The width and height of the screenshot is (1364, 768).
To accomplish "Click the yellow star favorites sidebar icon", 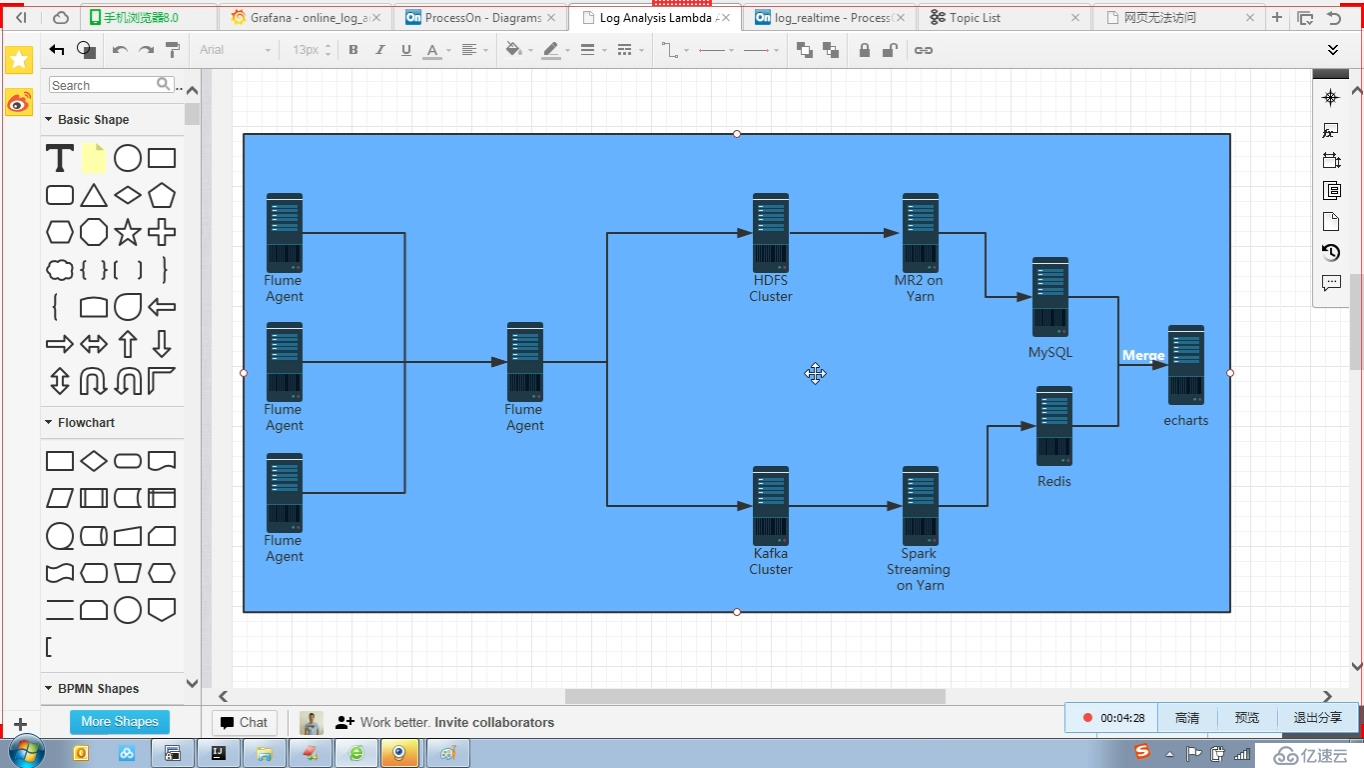I will click(19, 60).
